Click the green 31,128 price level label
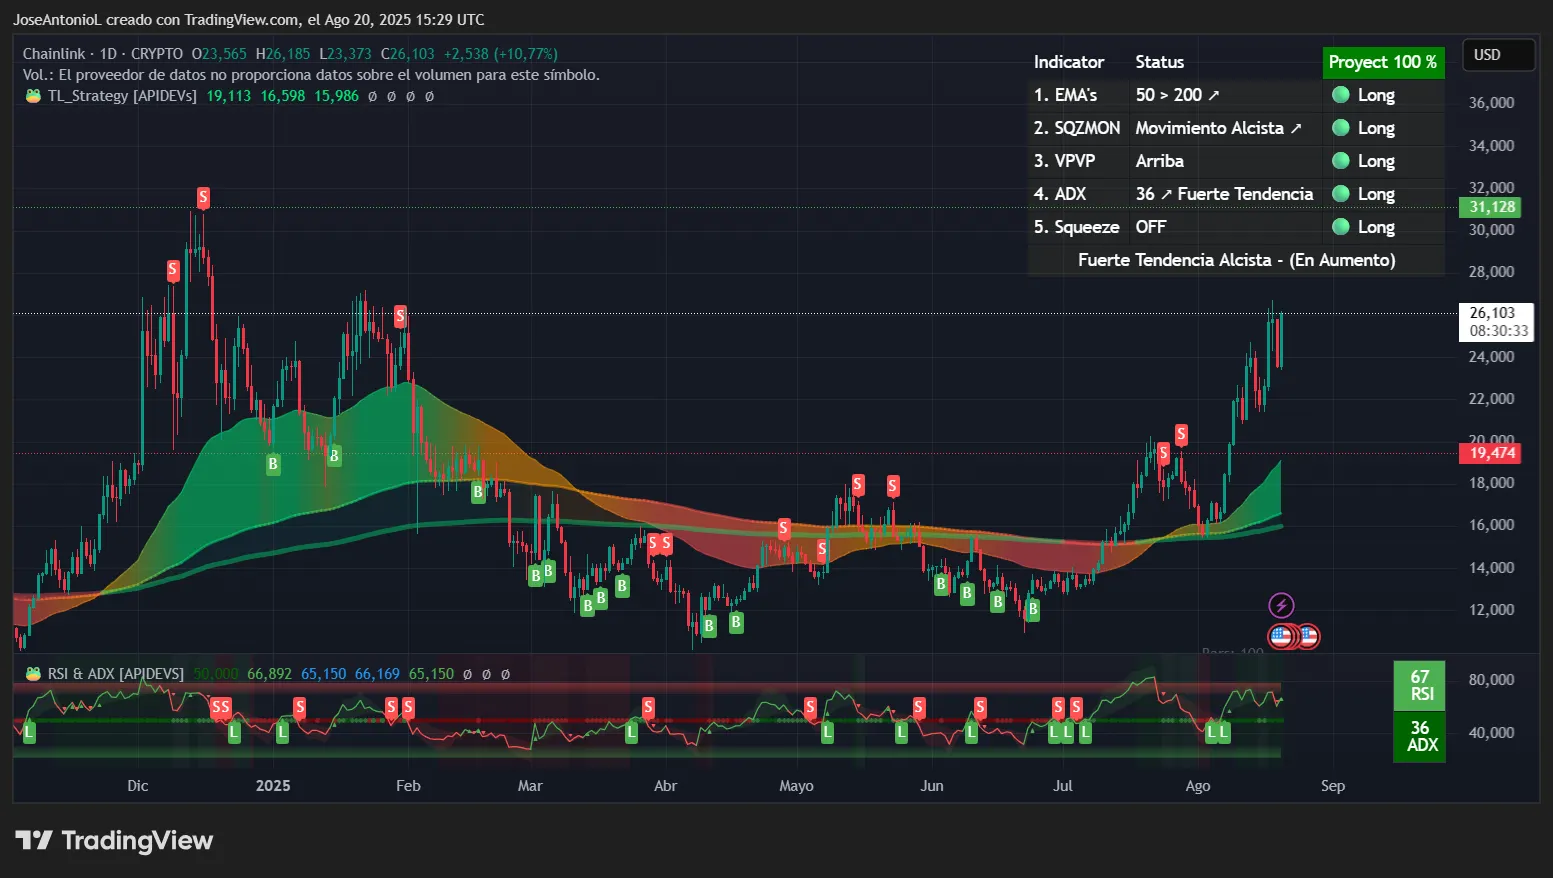This screenshot has width=1553, height=878. [x=1490, y=207]
